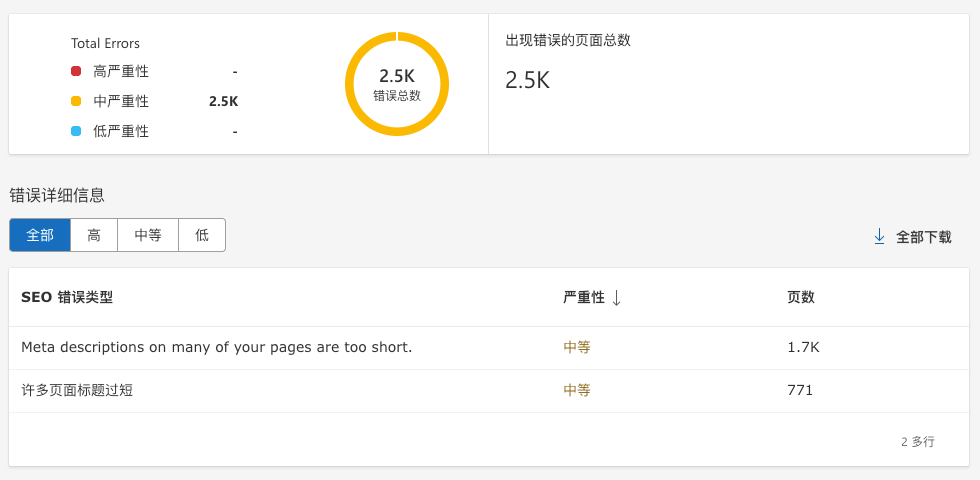This screenshot has height=480, width=980.
Task: Select the 全部 filter tab
Action: tap(40, 235)
